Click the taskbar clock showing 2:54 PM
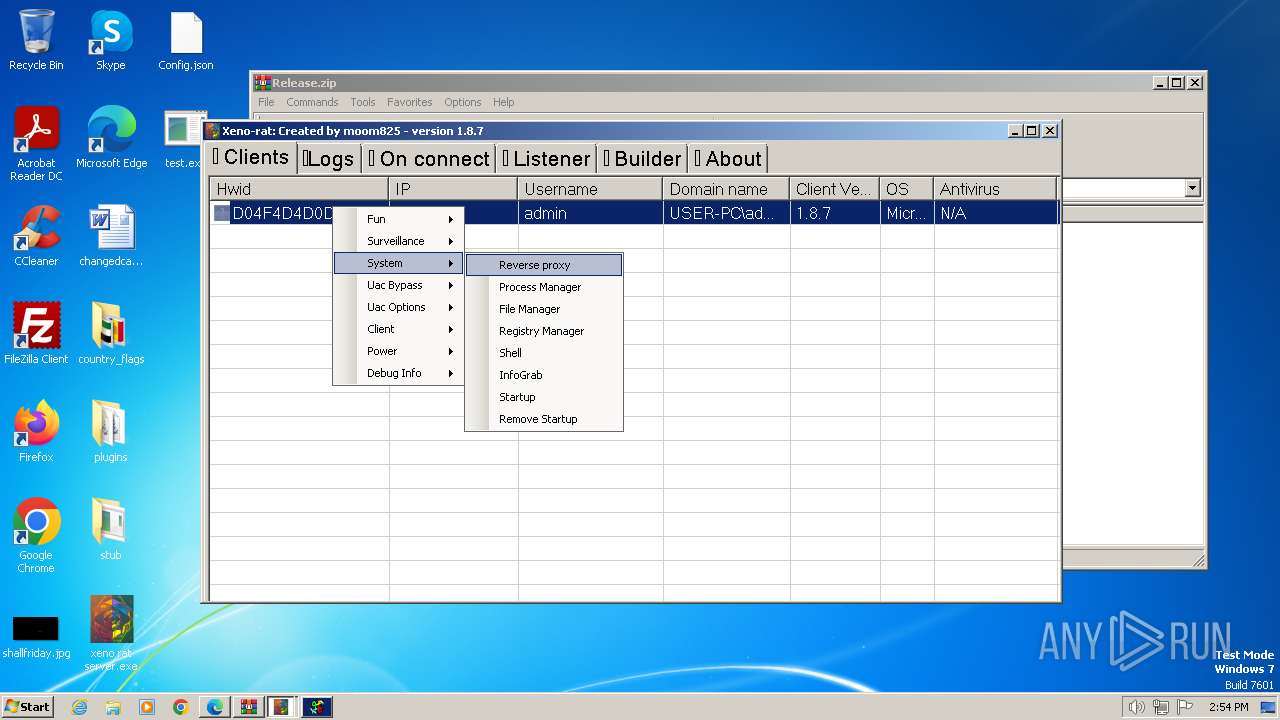1280x720 pixels. 1228,707
